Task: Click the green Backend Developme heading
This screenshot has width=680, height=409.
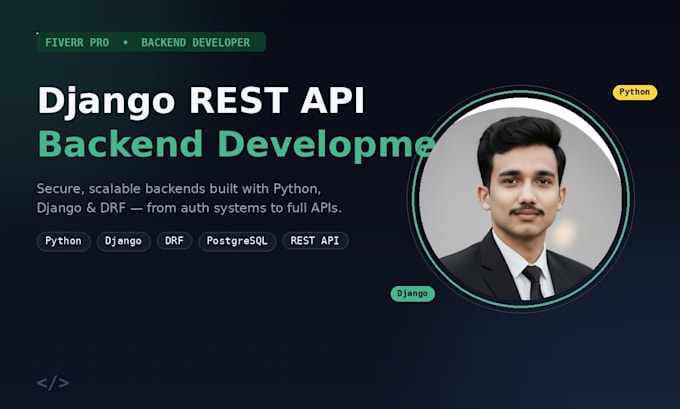Action: [x=236, y=145]
